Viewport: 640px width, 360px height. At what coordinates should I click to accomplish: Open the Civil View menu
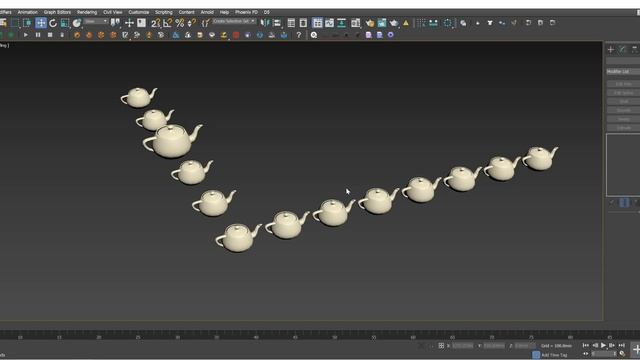(x=113, y=12)
